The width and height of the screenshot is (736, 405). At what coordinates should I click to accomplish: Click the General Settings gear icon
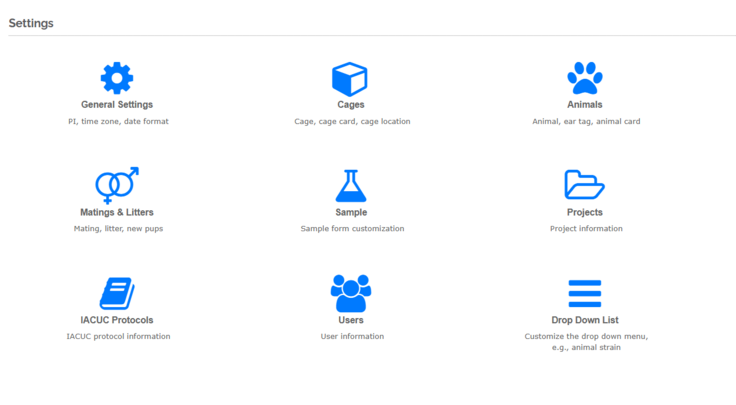pyautogui.click(x=117, y=78)
